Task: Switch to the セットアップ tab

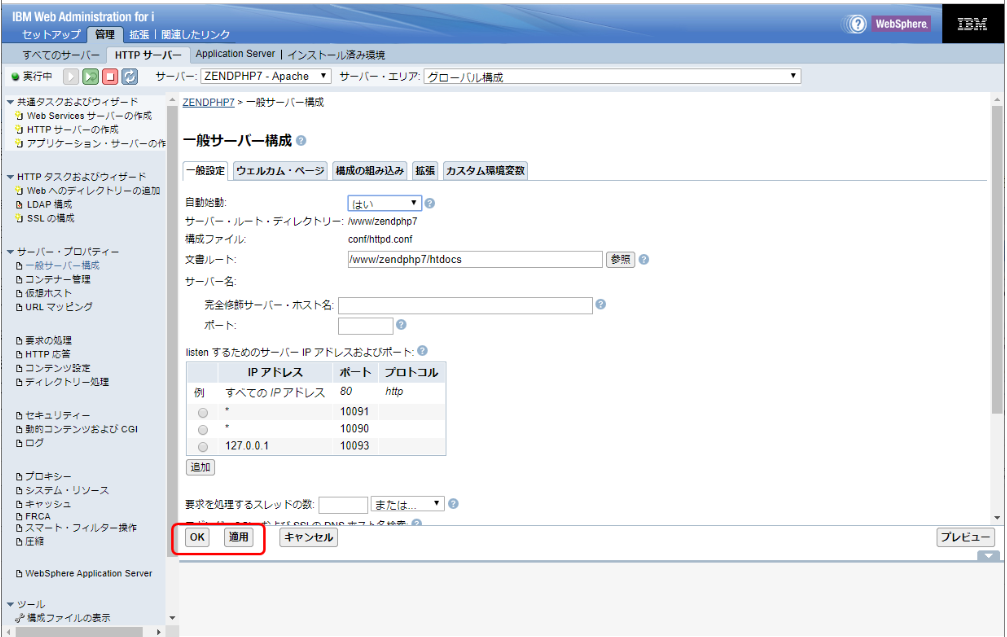Action: coord(51,35)
